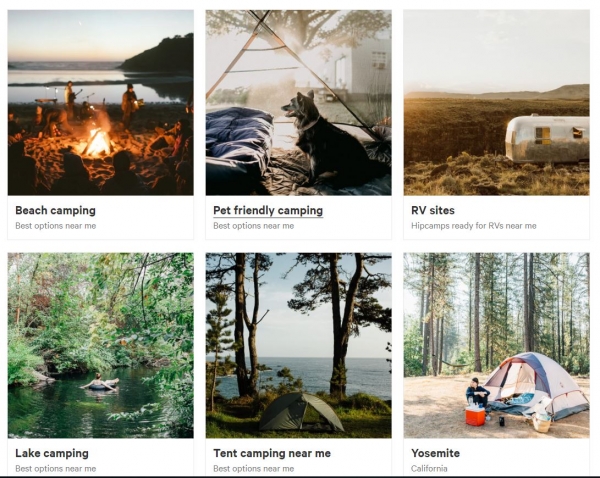Image resolution: width=600 pixels, height=478 pixels.
Task: Open the Beach camping campfire photo
Action: coord(101,103)
